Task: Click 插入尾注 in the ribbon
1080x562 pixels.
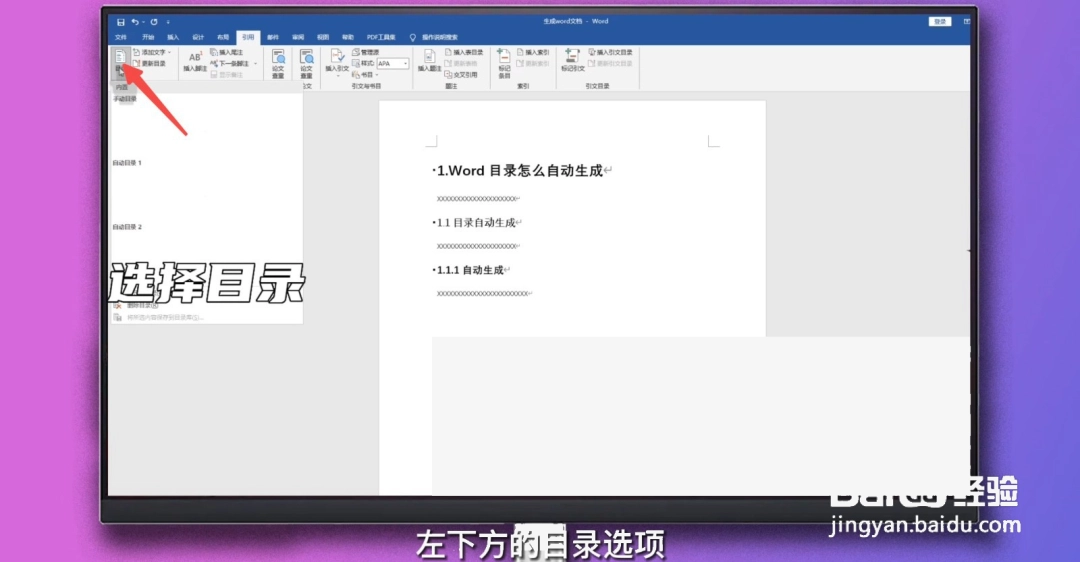Action: pyautogui.click(x=227, y=52)
